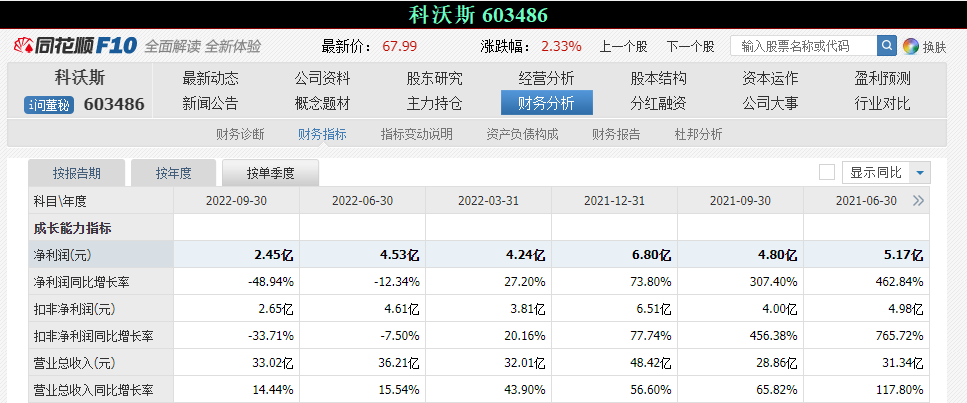The width and height of the screenshot is (967, 403).
Task: Click the 同花顺 F10 logo
Action: point(75,46)
